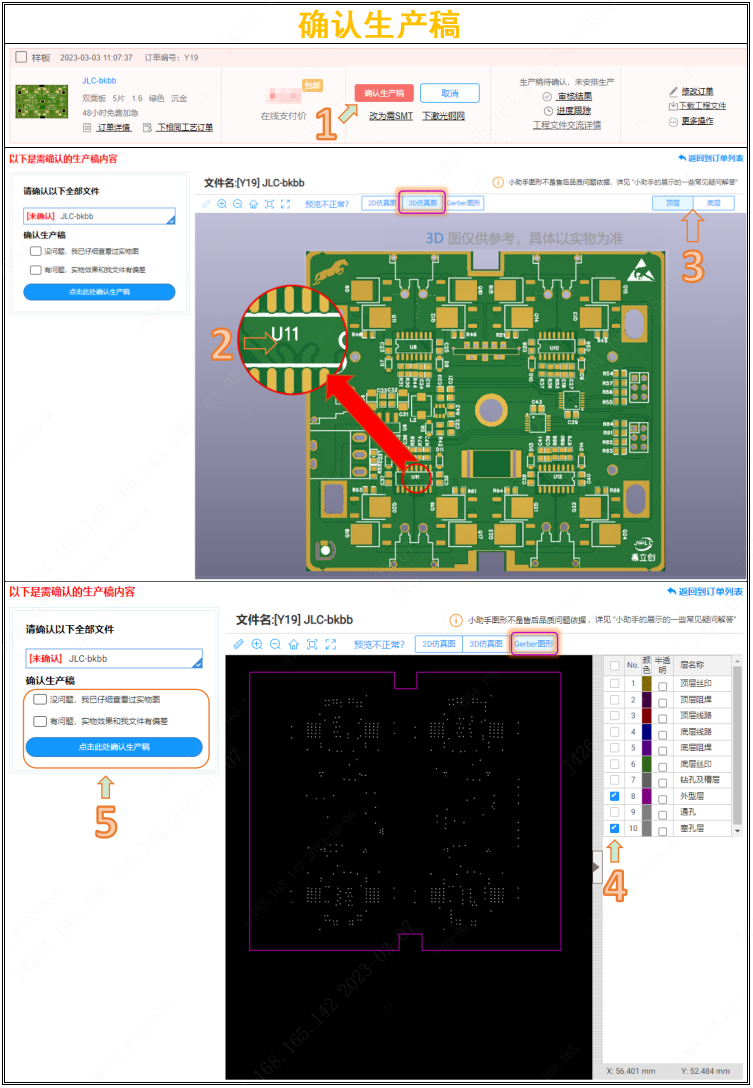Image resolution: width=753 pixels, height=1088 pixels.
Task: Uncheck the 外型层 layer 8 checkbox
Action: click(x=615, y=796)
